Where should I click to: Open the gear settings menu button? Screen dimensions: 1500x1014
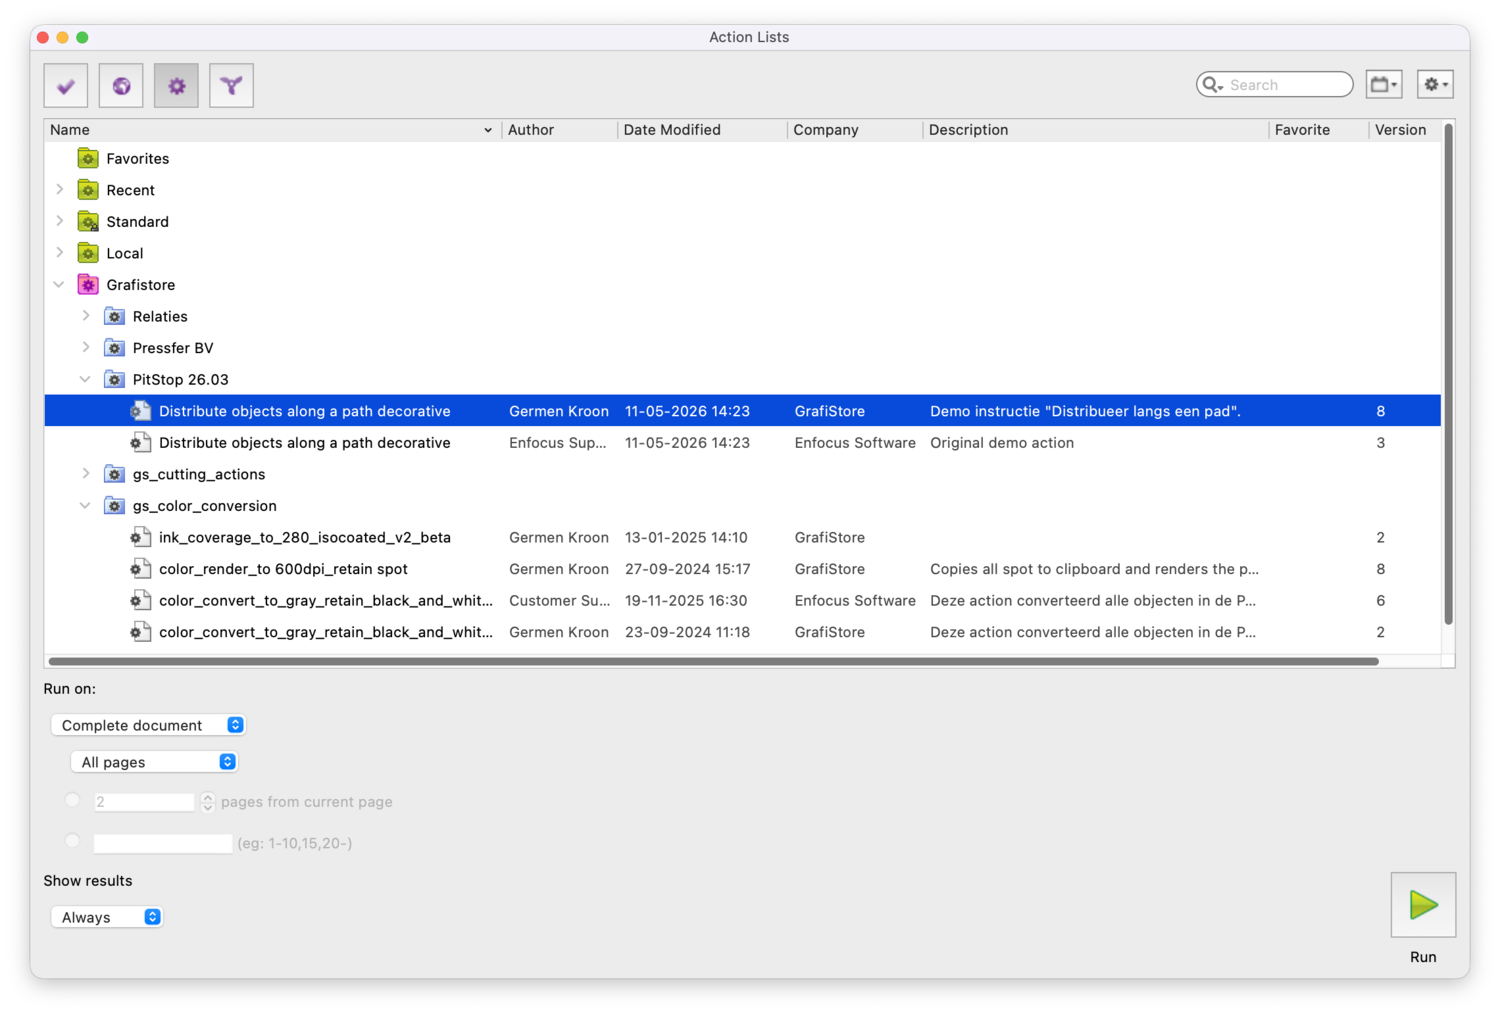pos(1435,85)
